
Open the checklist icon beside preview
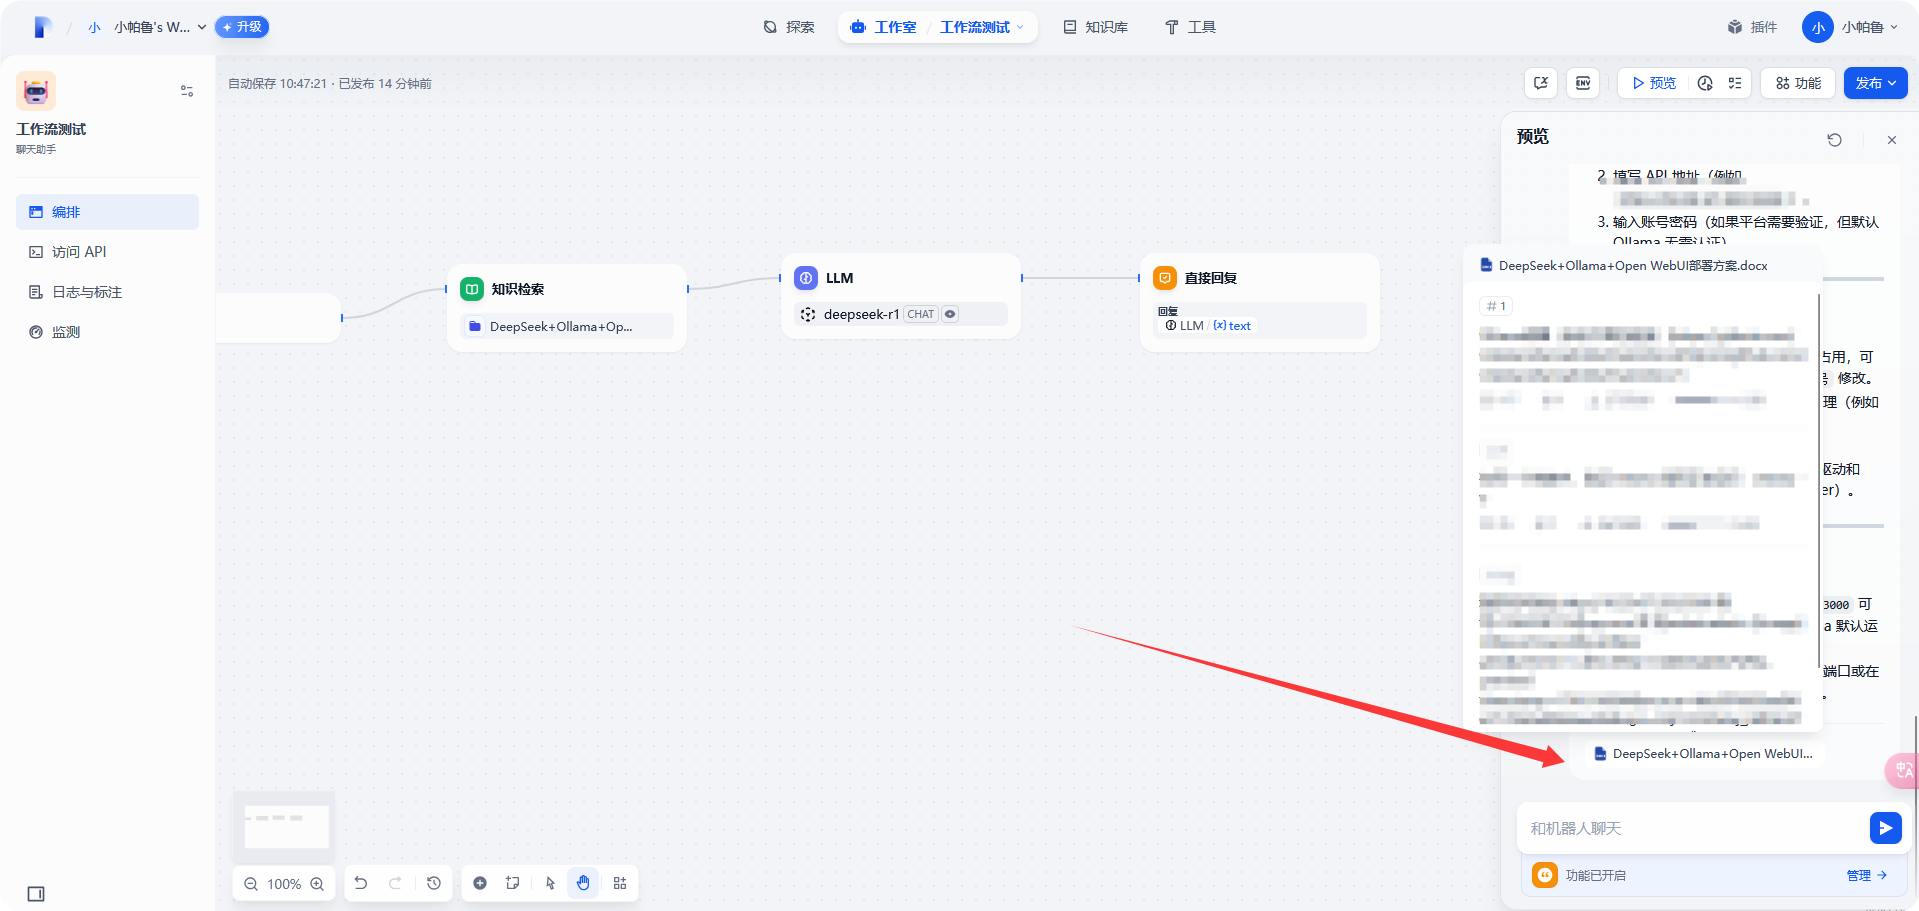(x=1735, y=83)
